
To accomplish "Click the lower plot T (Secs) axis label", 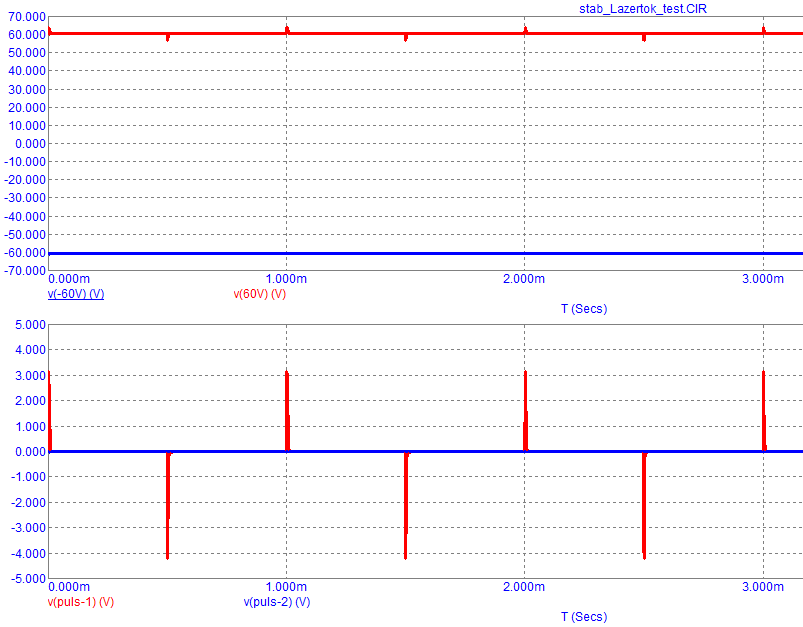I will pos(584,617).
